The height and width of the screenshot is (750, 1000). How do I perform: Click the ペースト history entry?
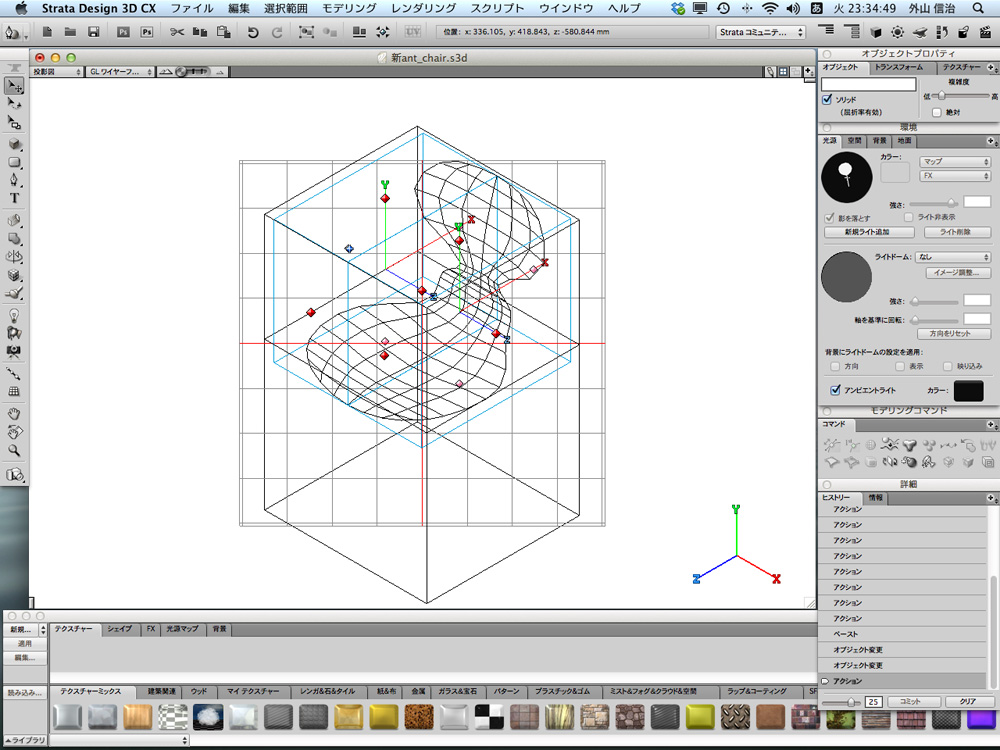click(903, 634)
